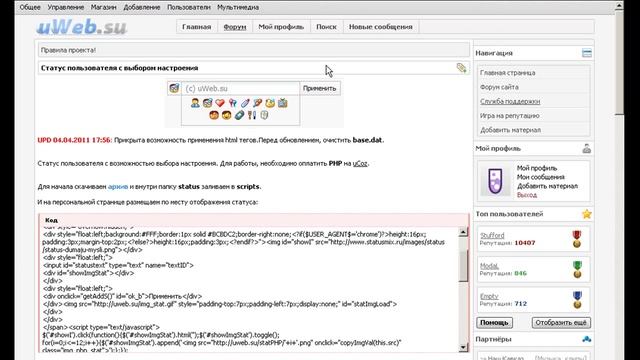The width and height of the screenshot is (640, 360).
Task: Click the green medal next to Modal
Action: [577, 269]
